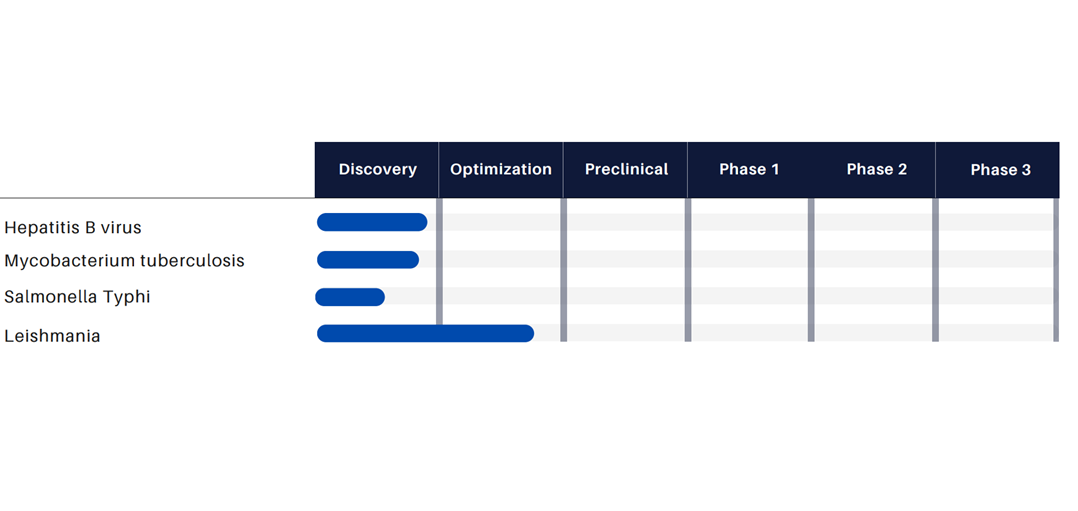Click the Discovery column header
The width and height of the screenshot is (1078, 511).
click(x=377, y=170)
